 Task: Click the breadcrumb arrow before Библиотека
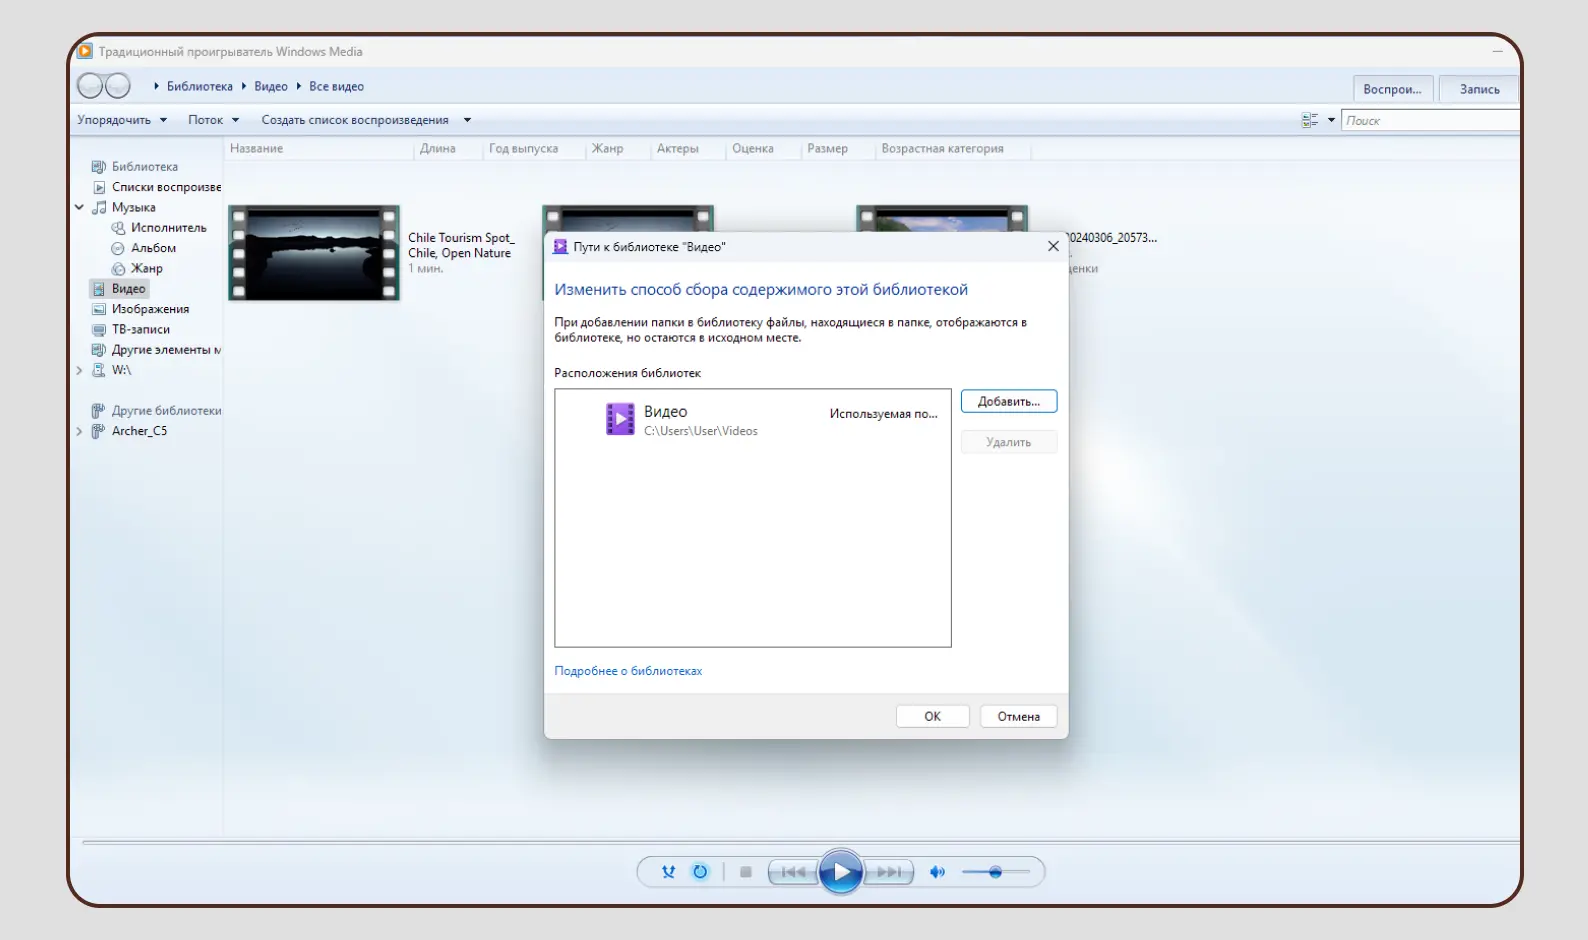pos(156,87)
